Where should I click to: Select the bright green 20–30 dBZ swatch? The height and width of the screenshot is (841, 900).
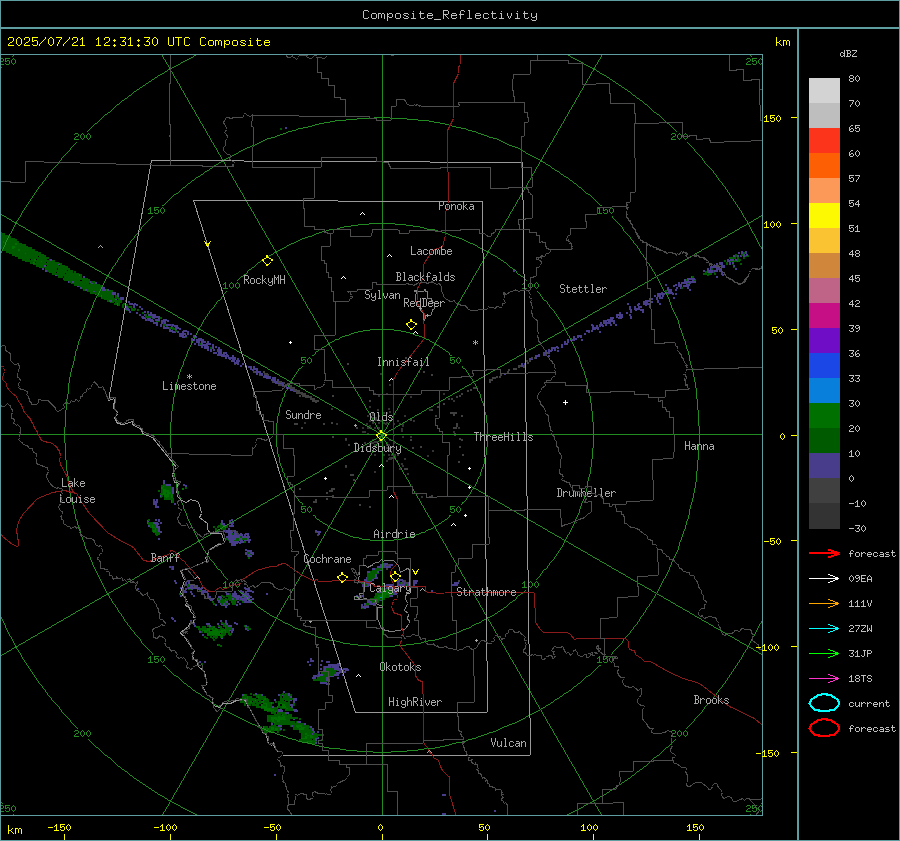pos(824,416)
